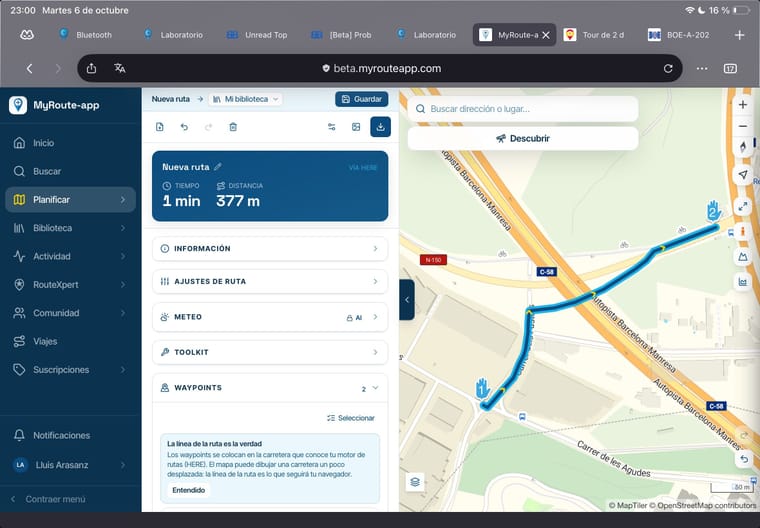The image size is (760, 528).
Task: Open Actividad in sidebar
Action: tap(70, 256)
